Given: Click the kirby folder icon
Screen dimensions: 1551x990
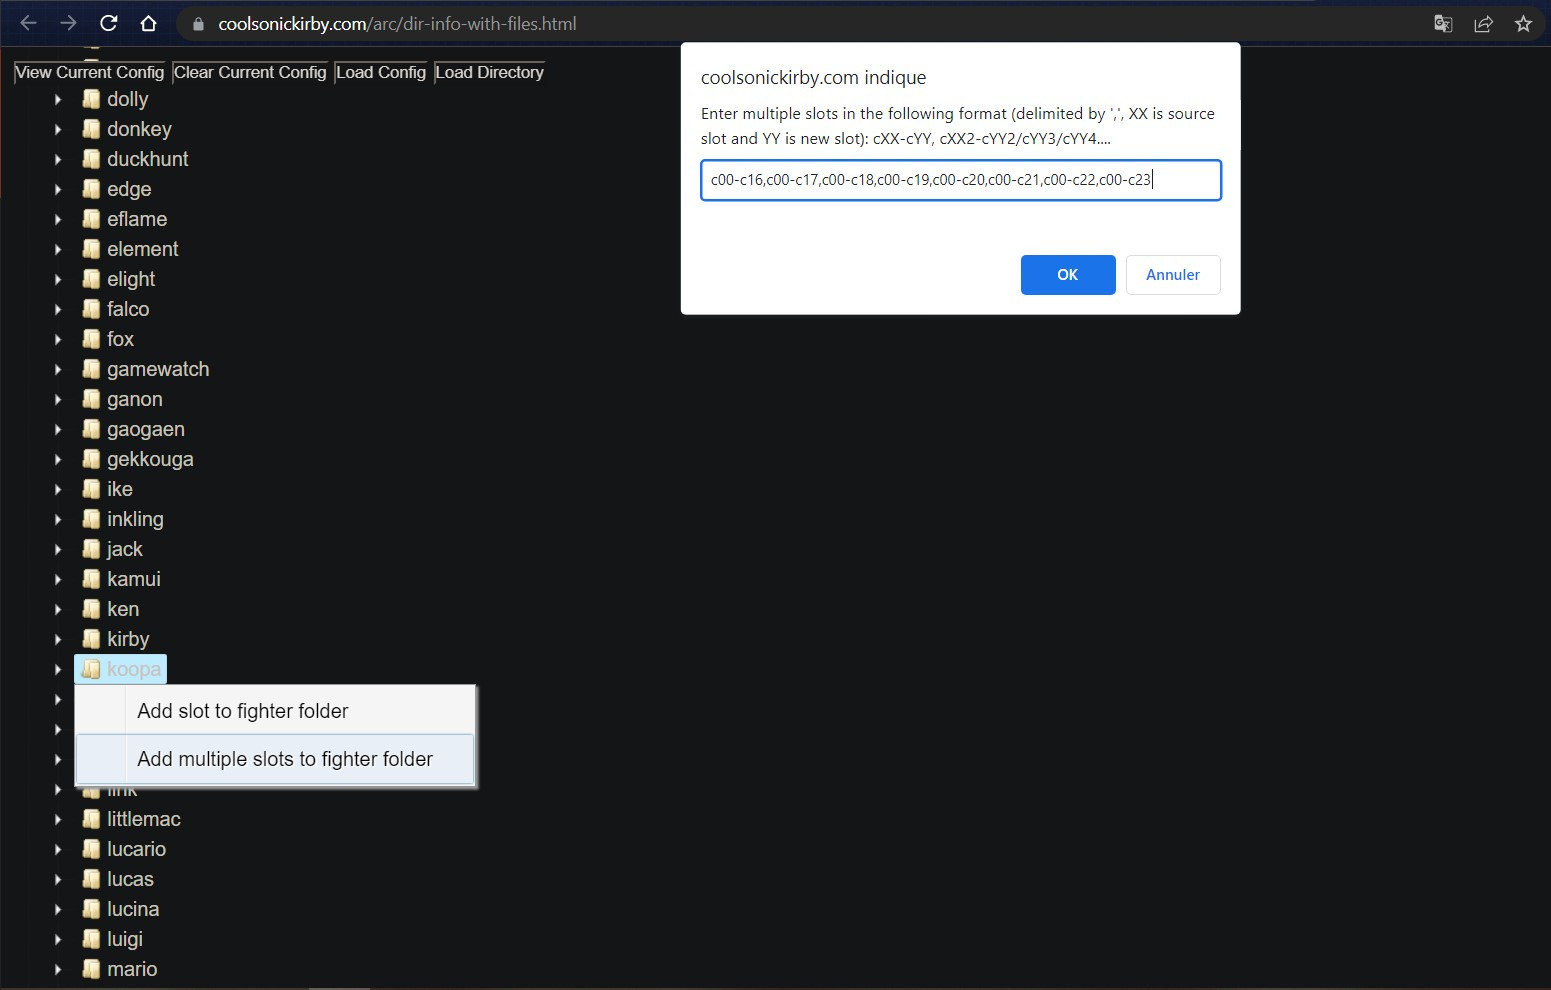Looking at the screenshot, I should coord(90,639).
